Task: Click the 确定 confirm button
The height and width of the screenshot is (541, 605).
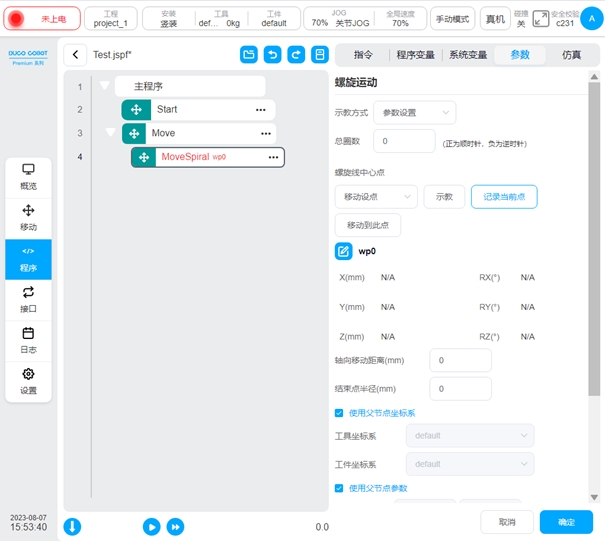Action: [566, 522]
